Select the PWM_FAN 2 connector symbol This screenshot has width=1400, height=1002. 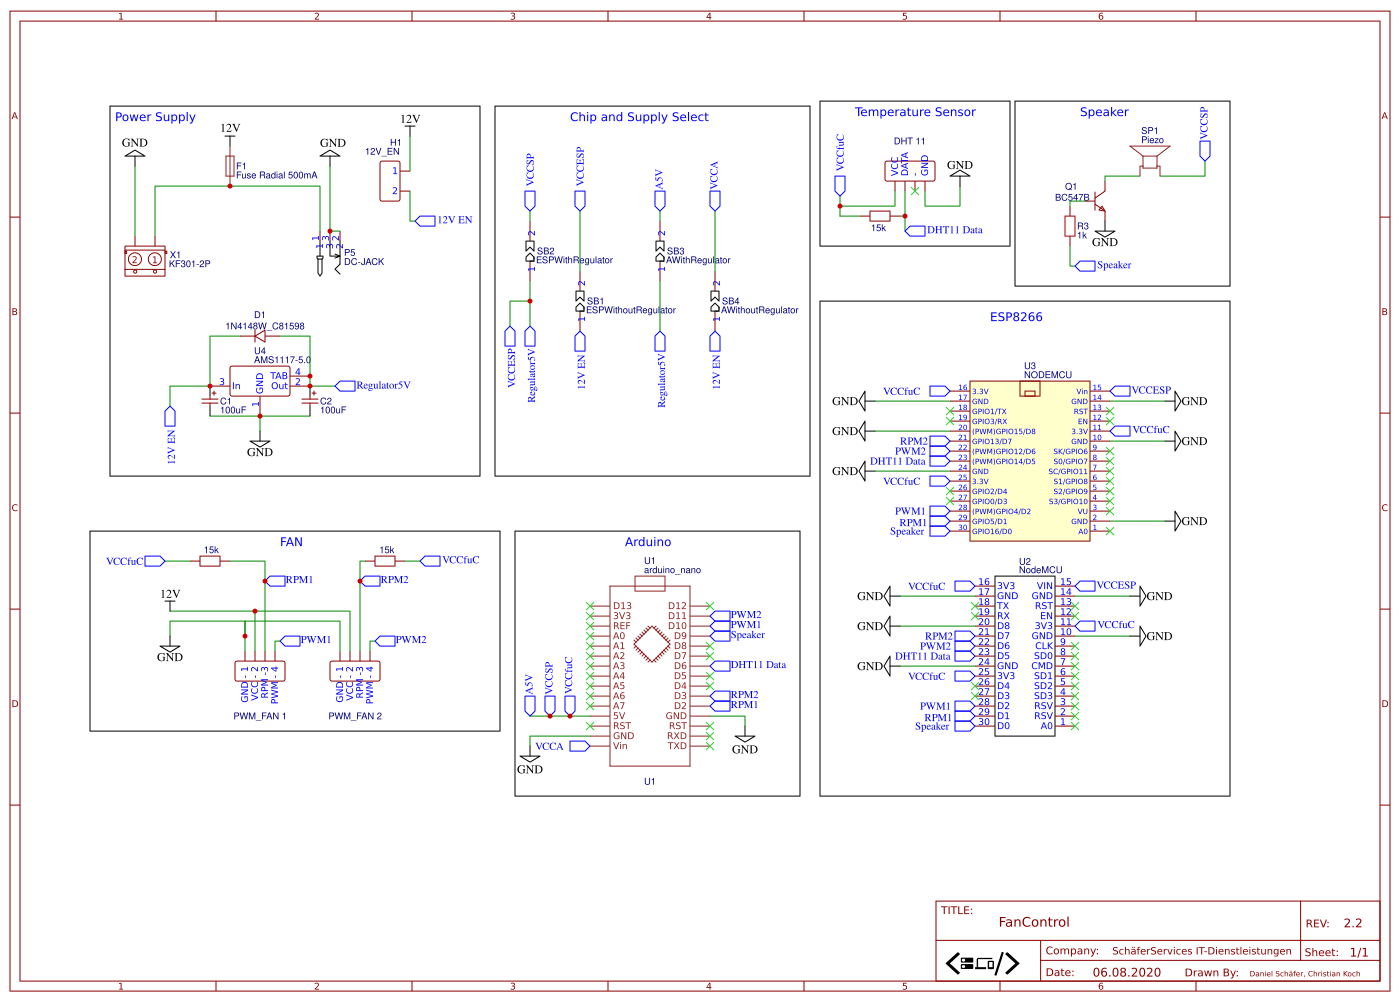pyautogui.click(x=355, y=671)
